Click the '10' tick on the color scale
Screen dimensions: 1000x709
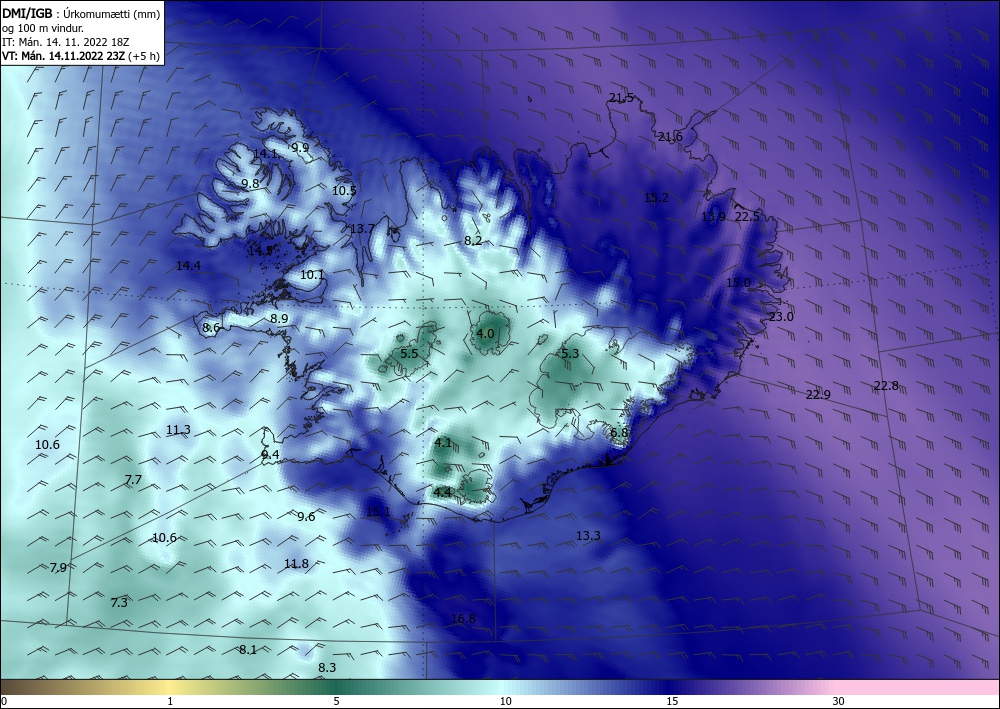pyautogui.click(x=505, y=701)
